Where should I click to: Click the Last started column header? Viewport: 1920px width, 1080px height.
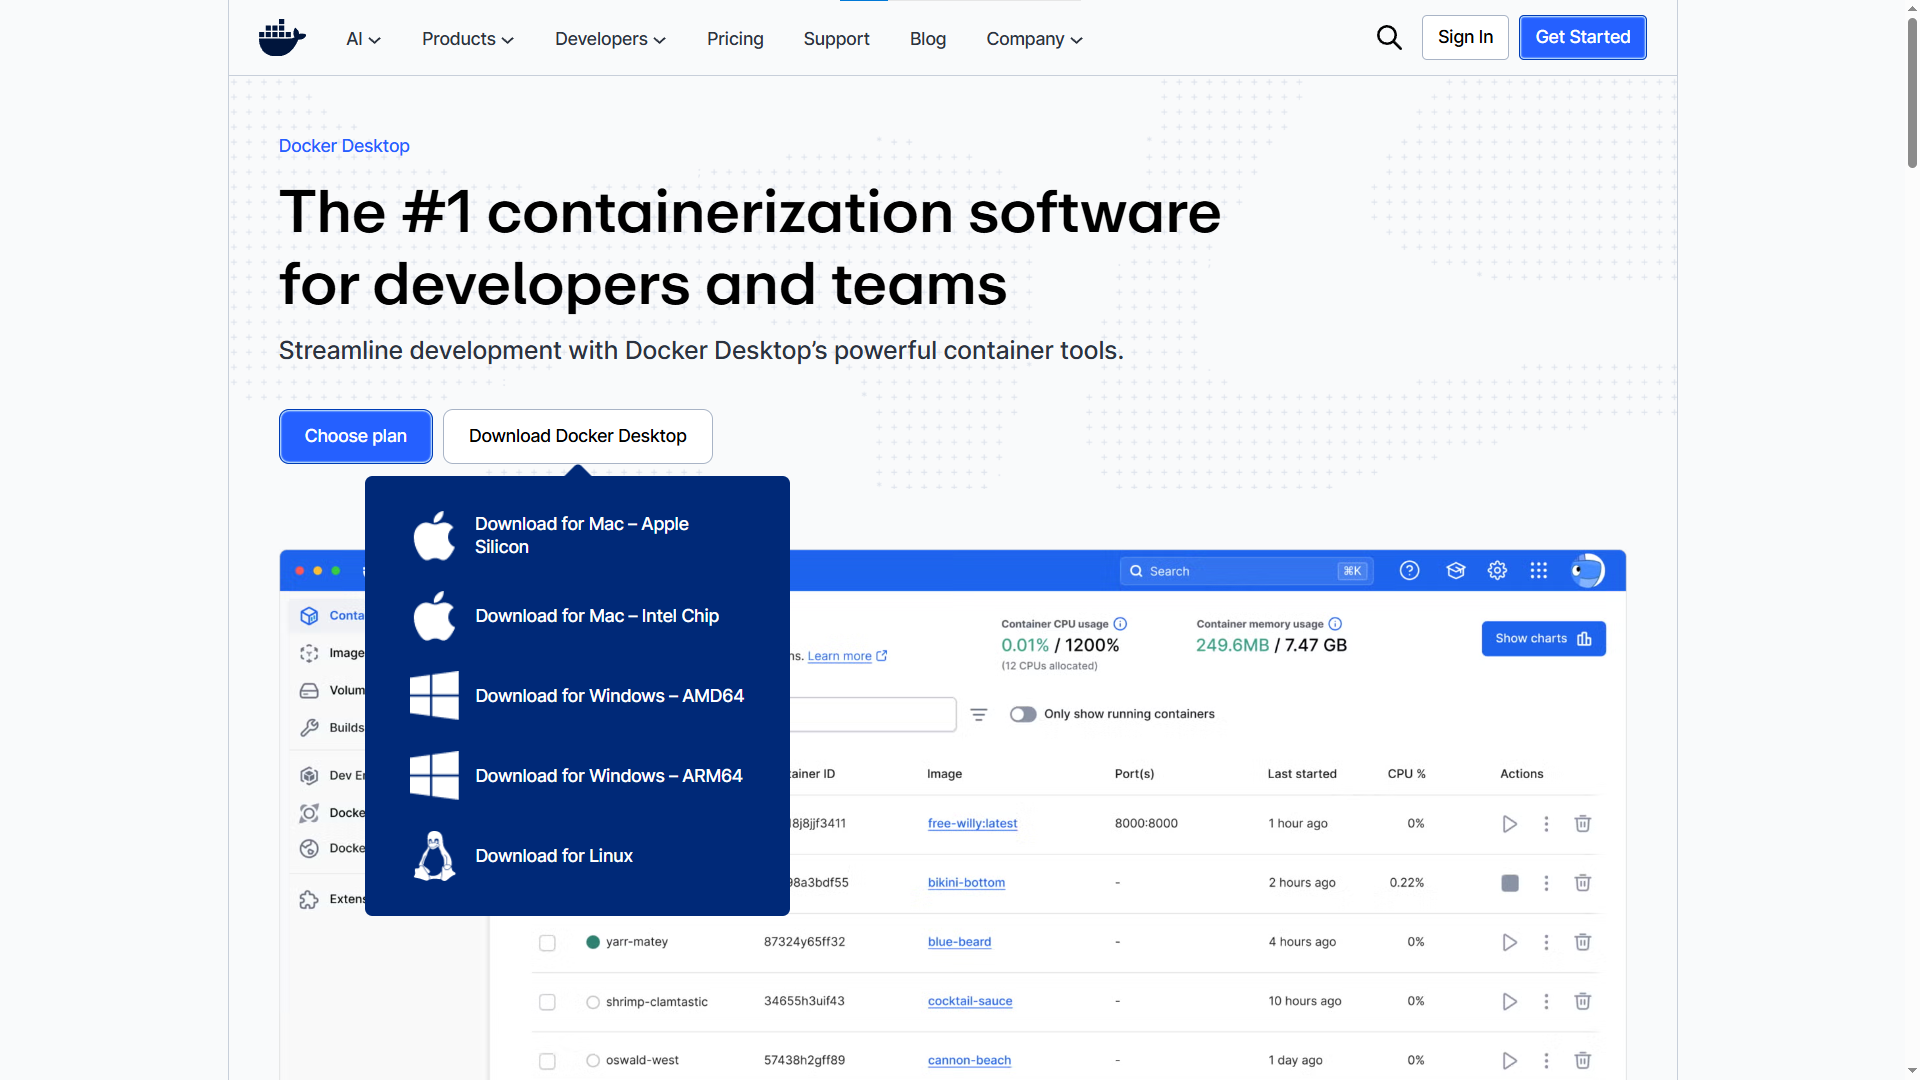tap(1302, 774)
